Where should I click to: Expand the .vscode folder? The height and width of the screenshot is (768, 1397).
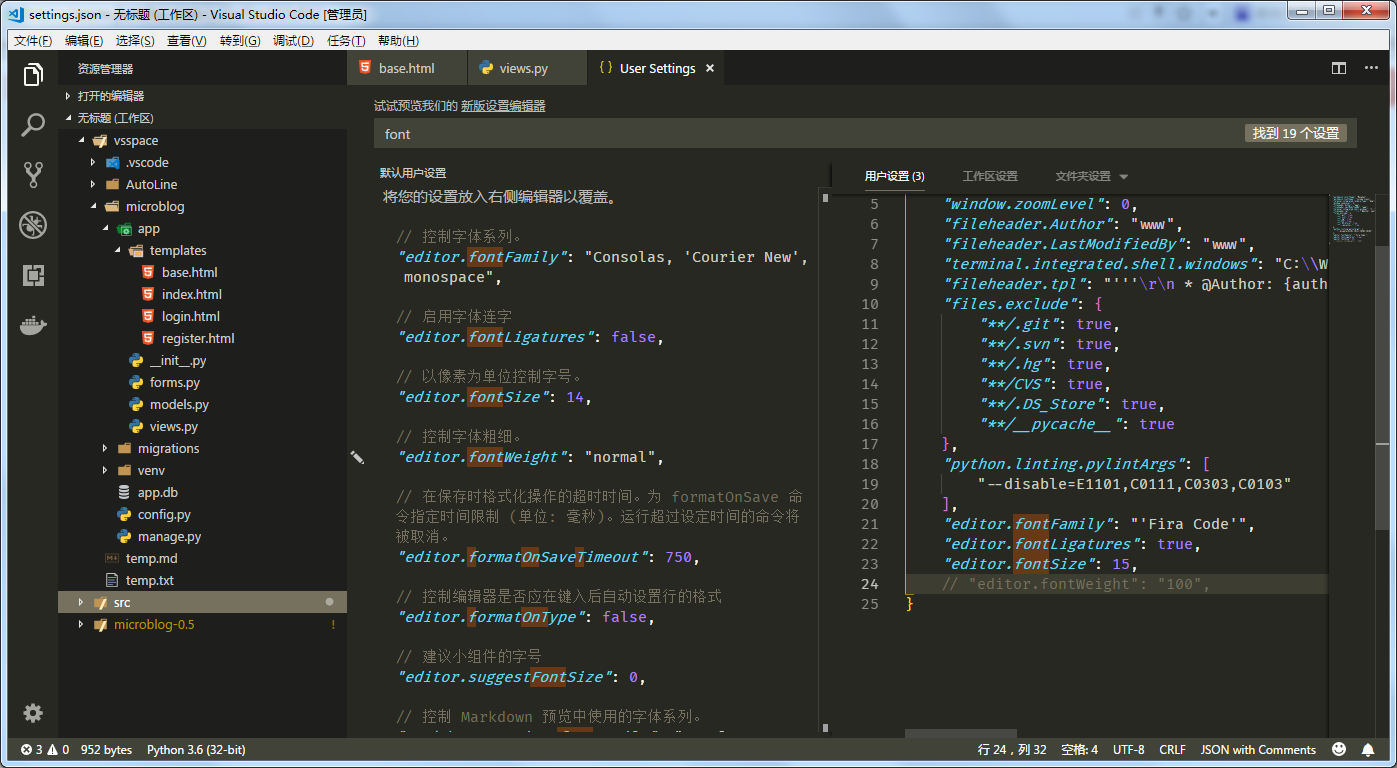147,162
